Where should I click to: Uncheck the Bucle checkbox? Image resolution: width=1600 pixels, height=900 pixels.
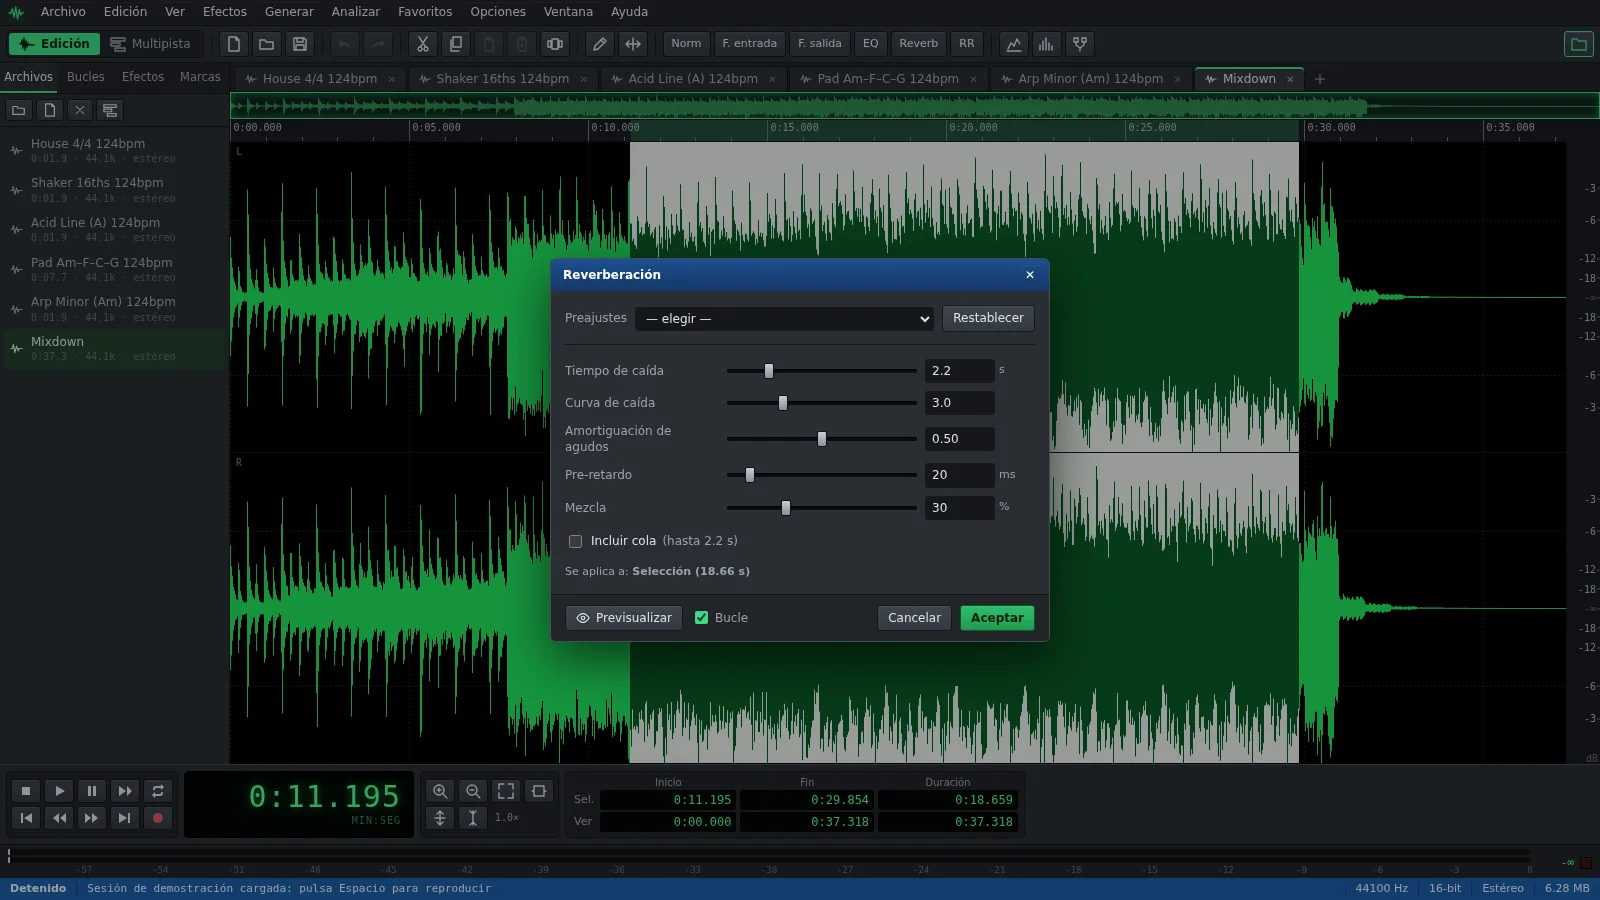tap(701, 618)
